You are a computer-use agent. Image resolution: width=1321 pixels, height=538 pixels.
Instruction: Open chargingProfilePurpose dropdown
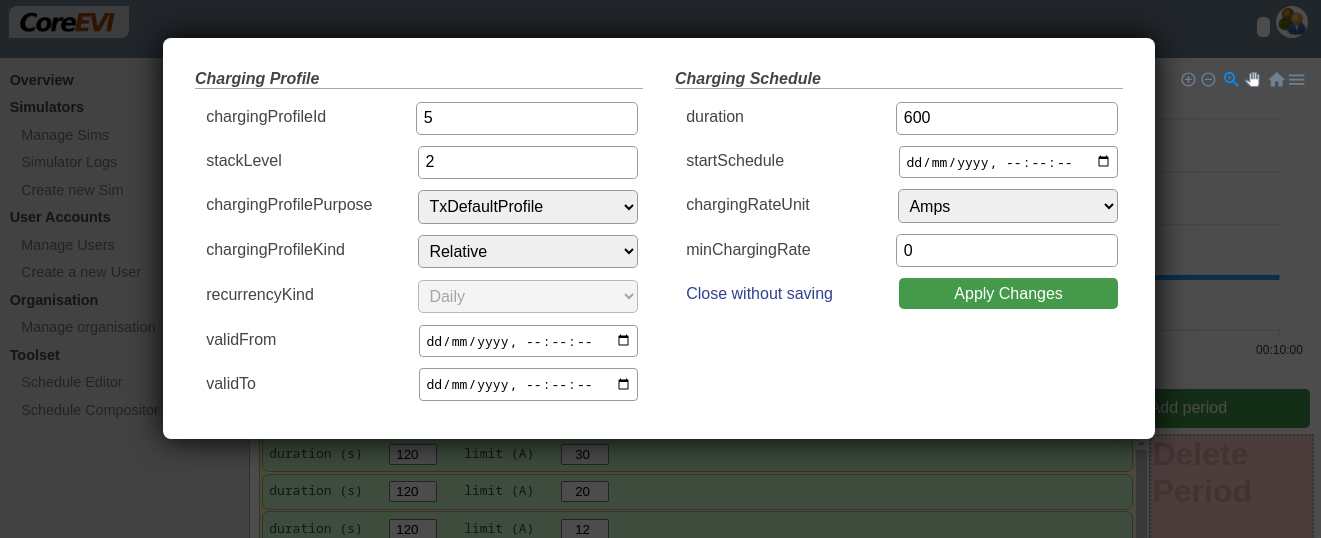(x=527, y=207)
